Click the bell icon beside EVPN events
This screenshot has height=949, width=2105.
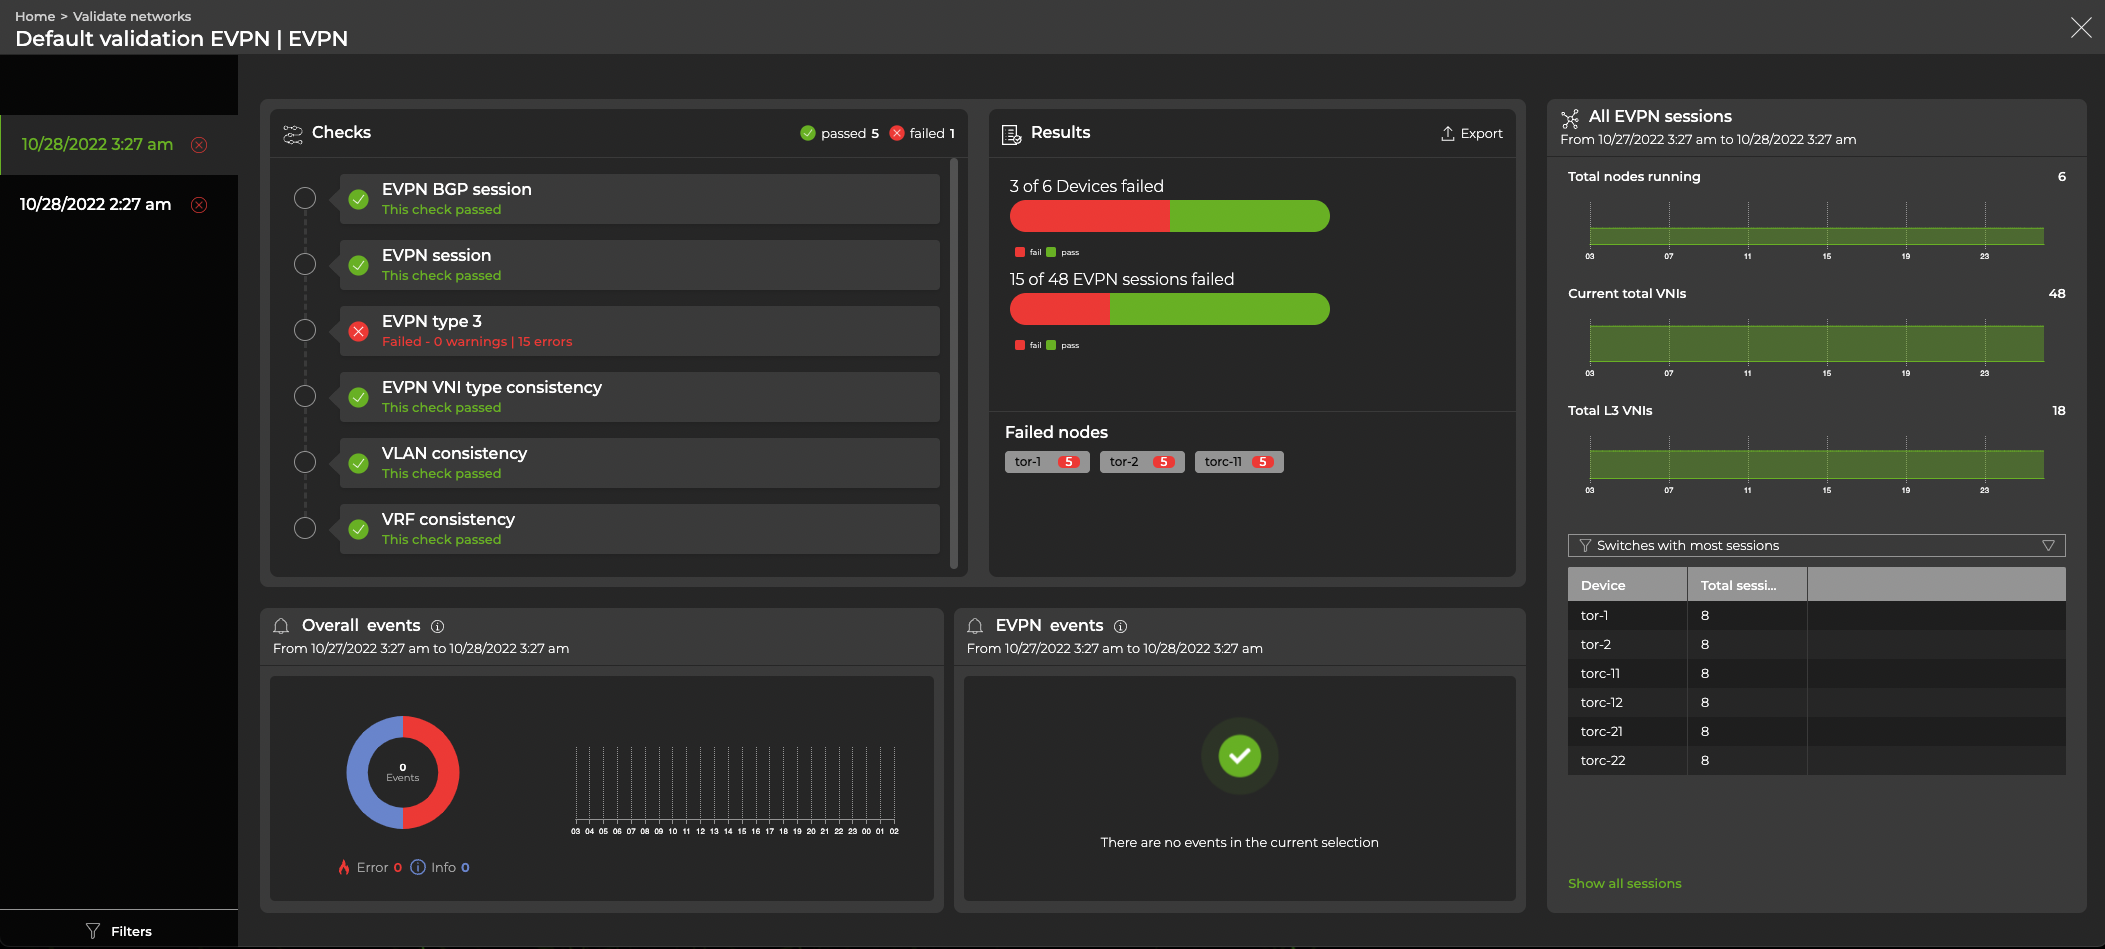click(975, 625)
